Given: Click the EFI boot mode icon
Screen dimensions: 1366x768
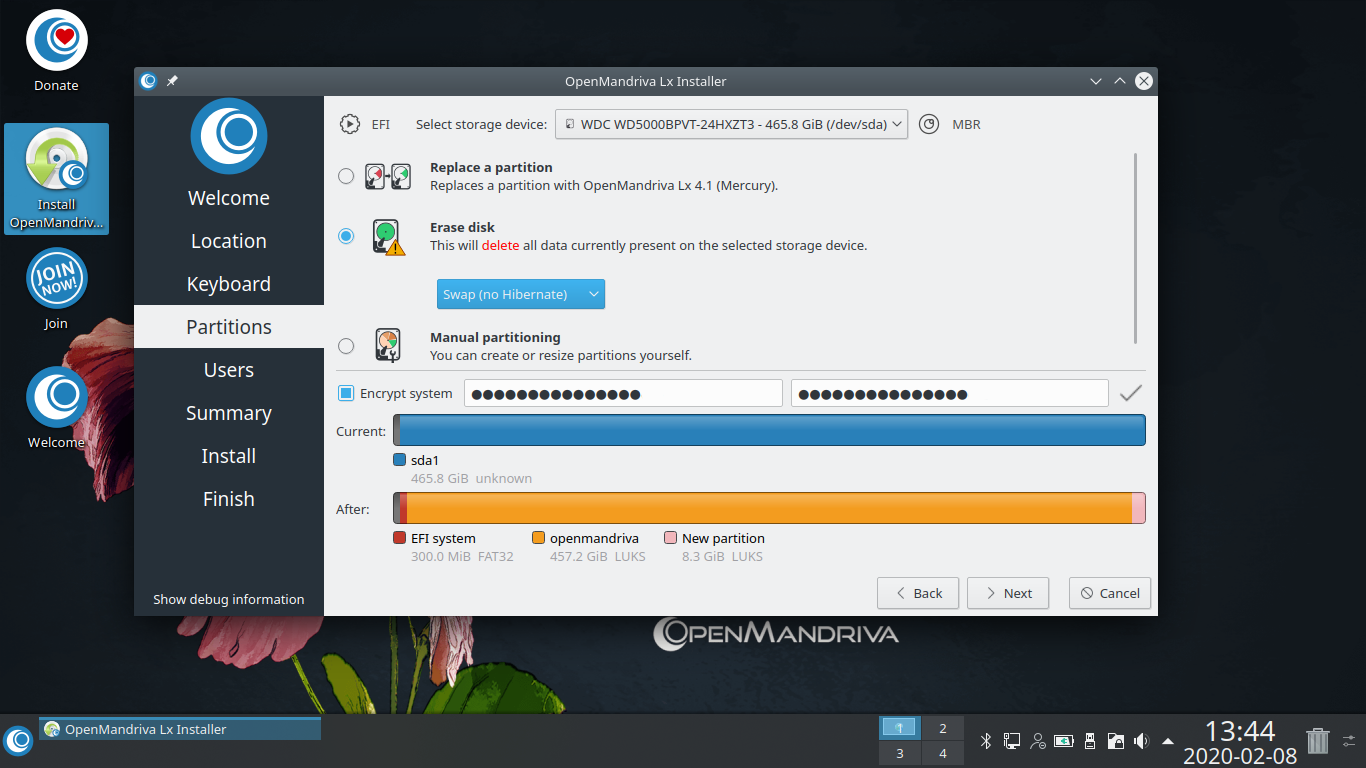Looking at the screenshot, I should 349,124.
